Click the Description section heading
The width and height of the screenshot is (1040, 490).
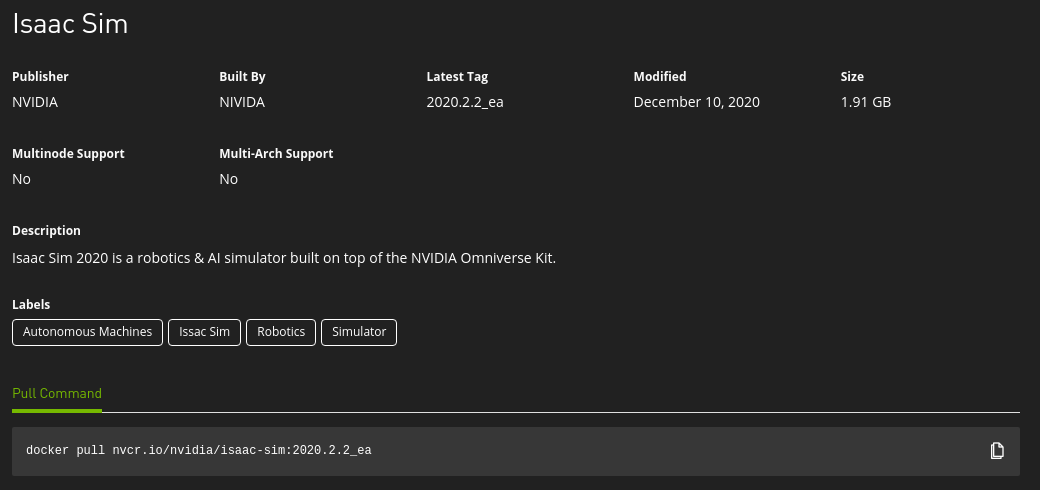click(46, 231)
